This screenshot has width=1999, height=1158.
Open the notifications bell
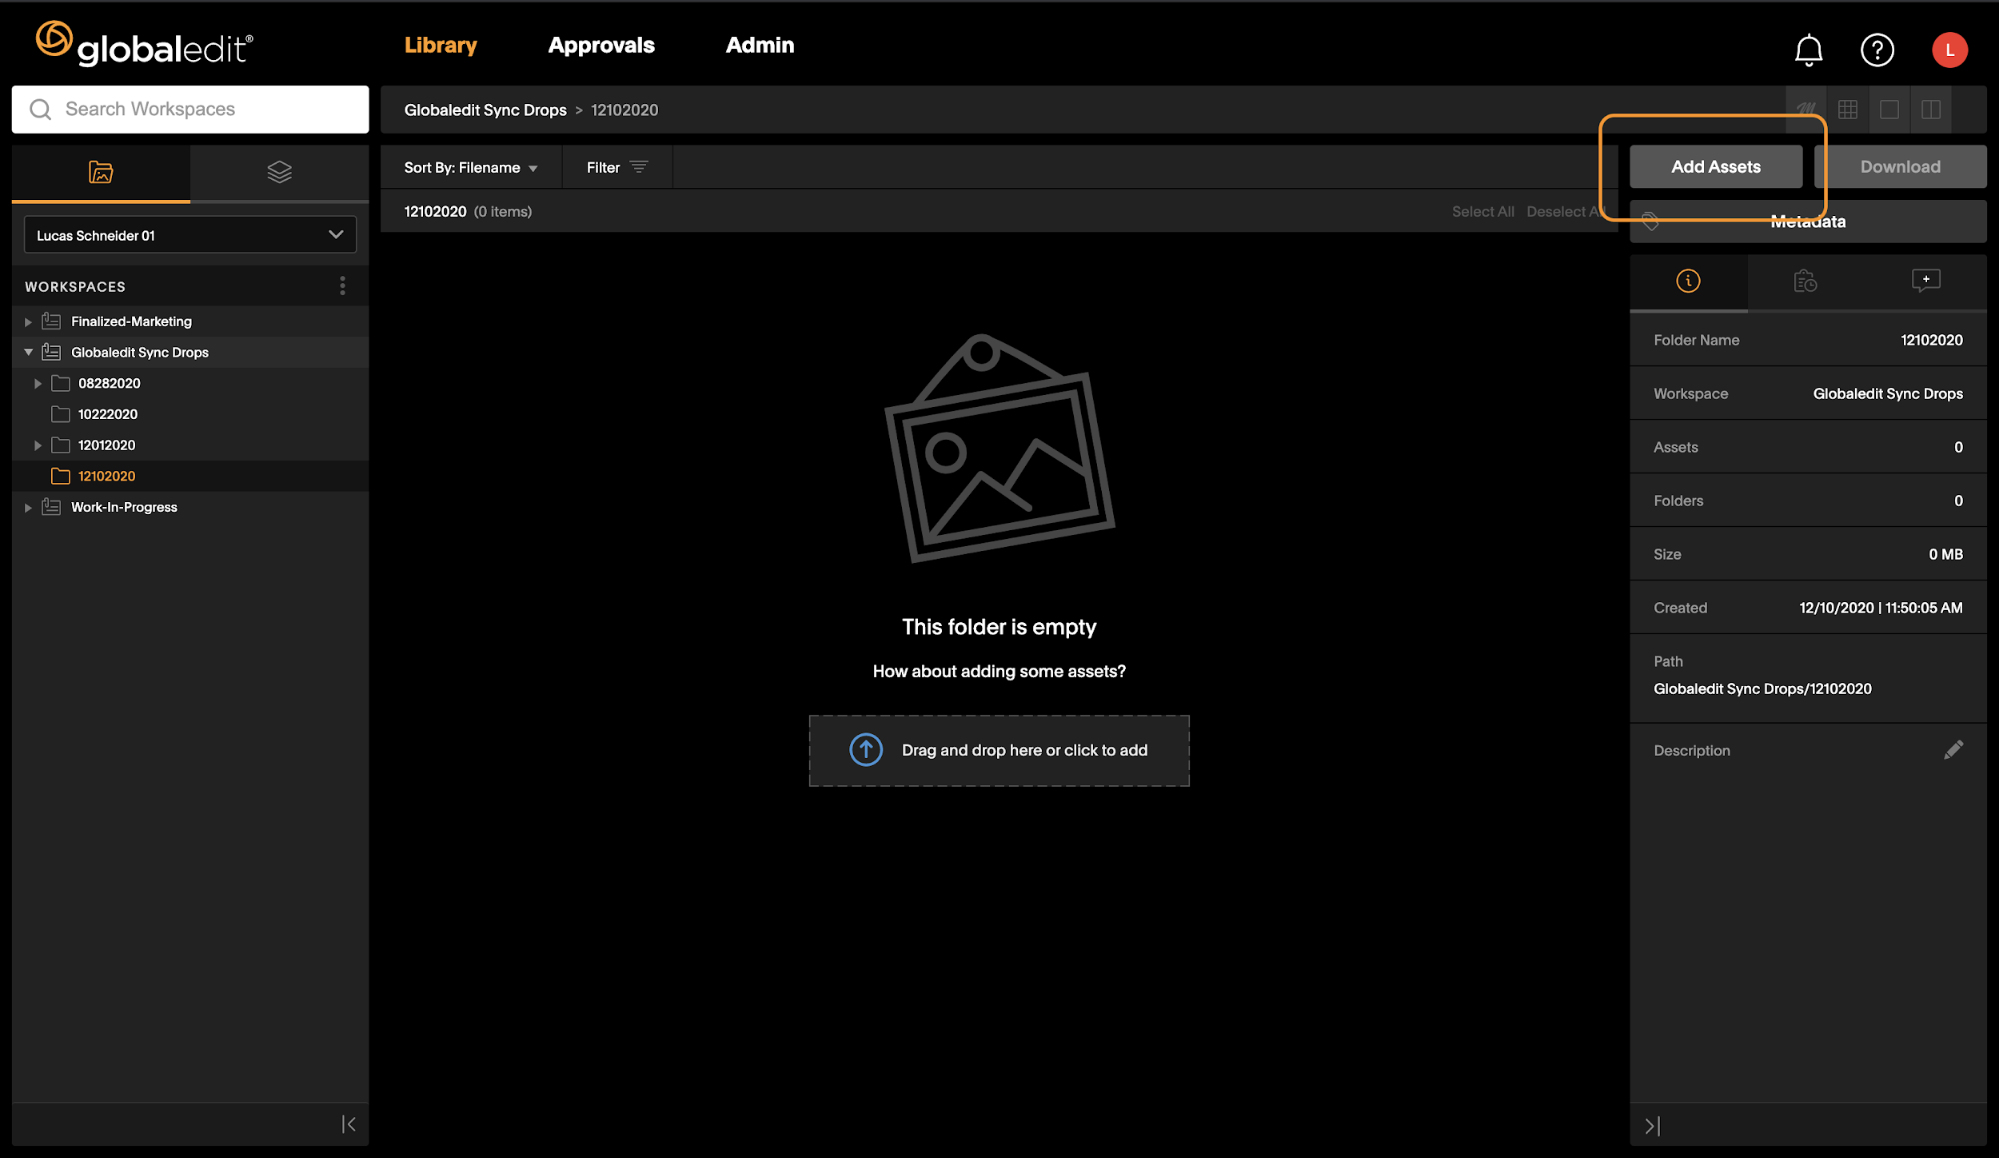click(1808, 50)
